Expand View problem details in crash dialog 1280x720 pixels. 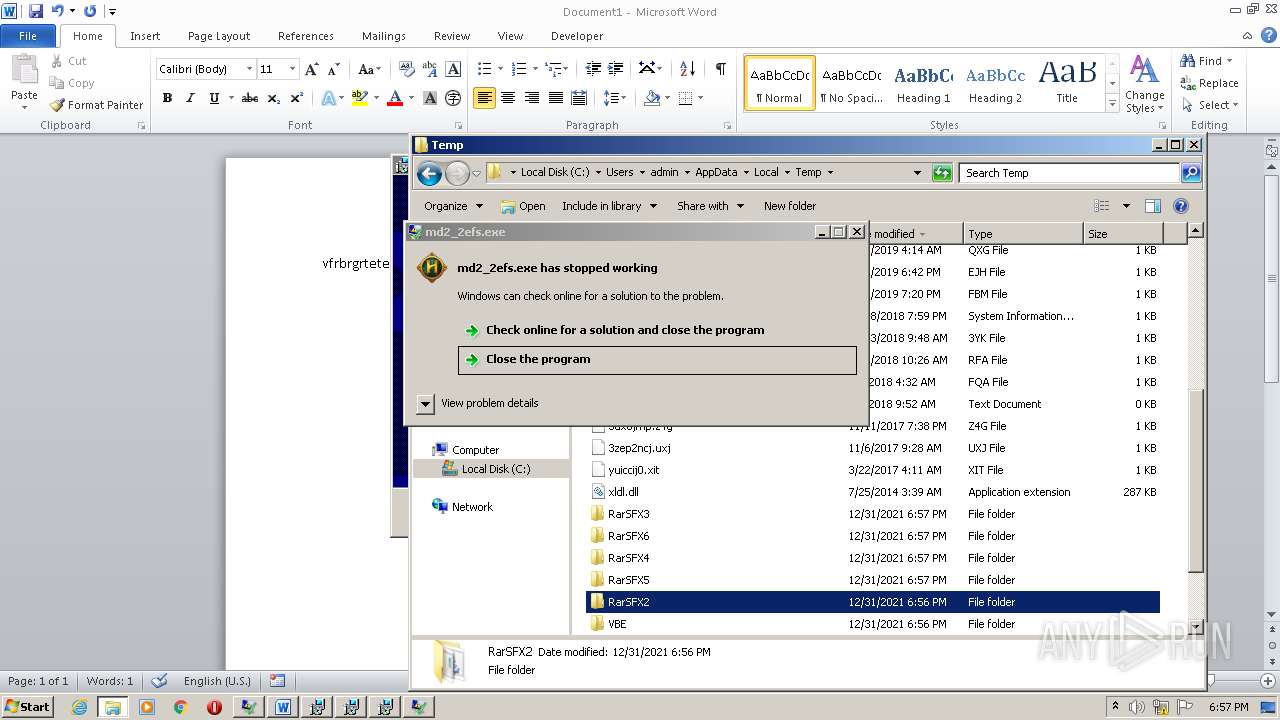tap(425, 404)
